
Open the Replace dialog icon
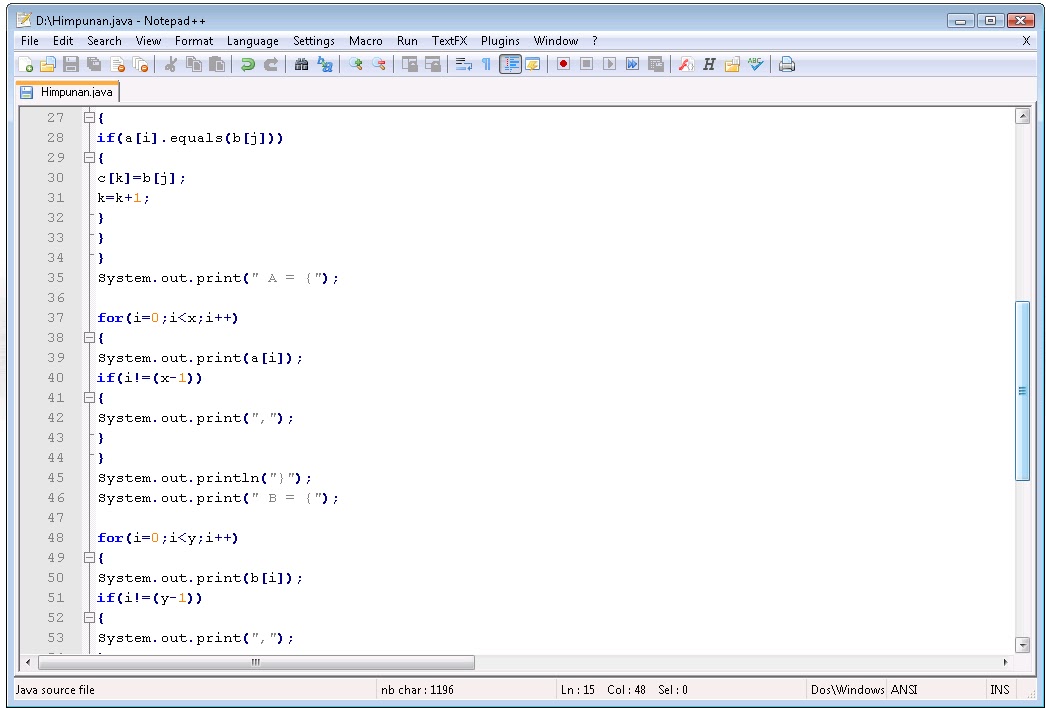point(325,64)
